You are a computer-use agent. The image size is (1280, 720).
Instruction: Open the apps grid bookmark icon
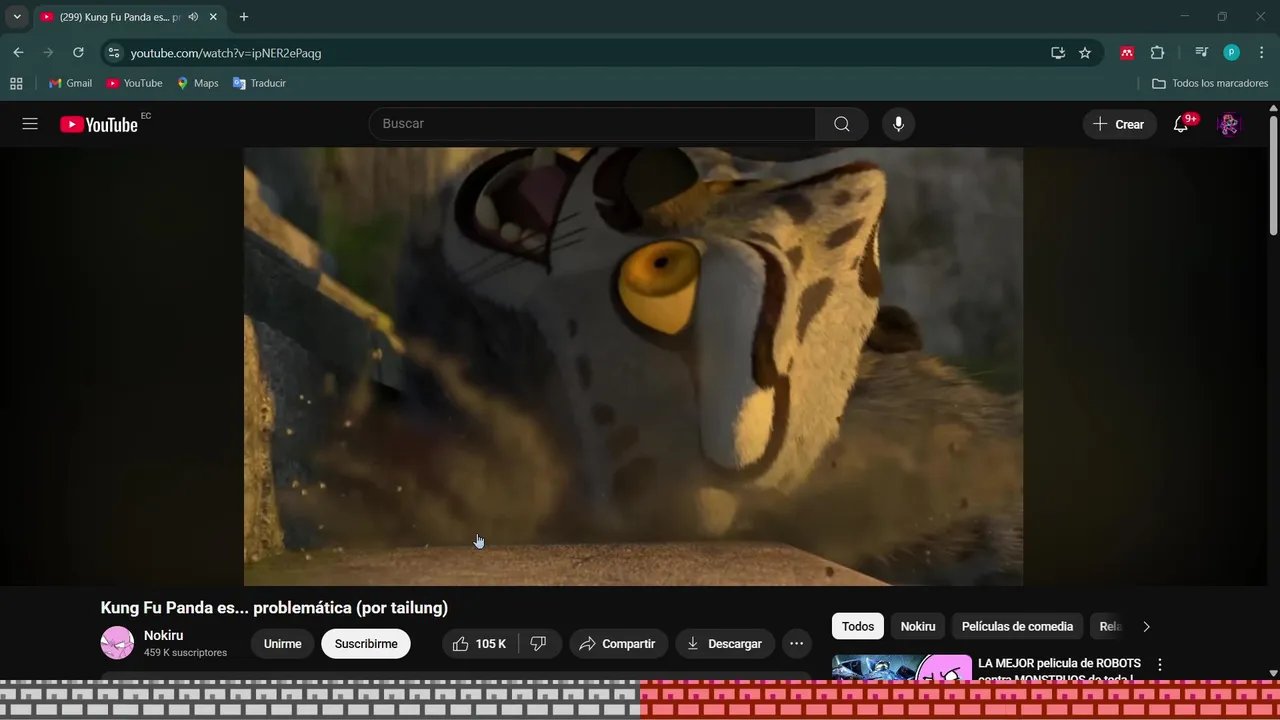16,83
